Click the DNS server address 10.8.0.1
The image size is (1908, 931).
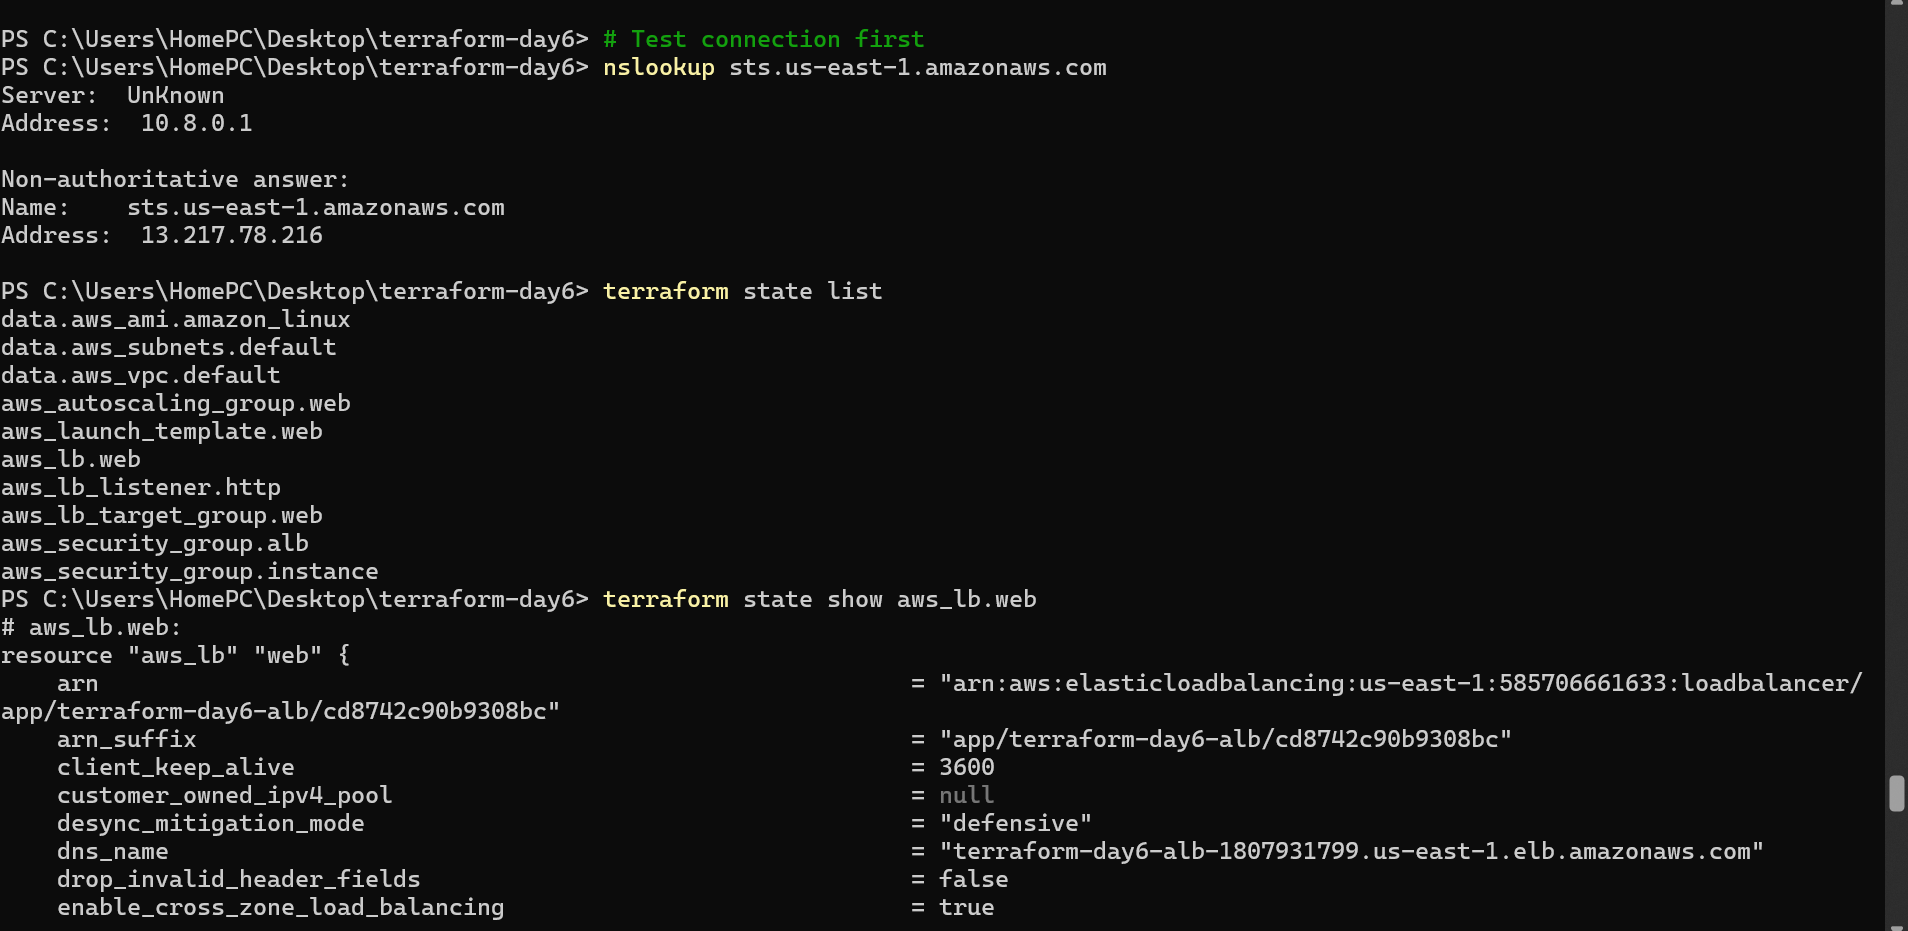point(196,124)
